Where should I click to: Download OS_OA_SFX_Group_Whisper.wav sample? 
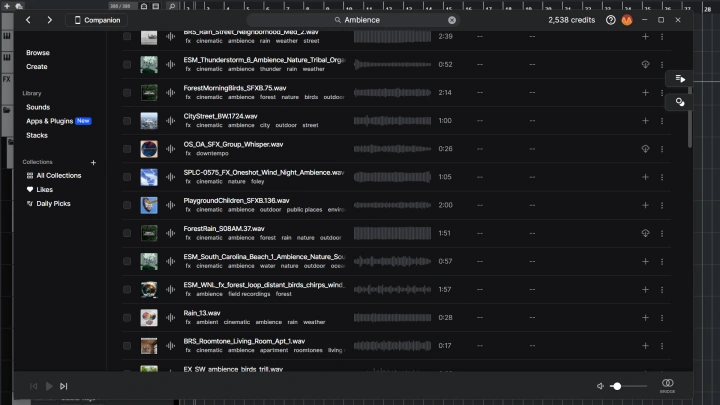coord(645,149)
